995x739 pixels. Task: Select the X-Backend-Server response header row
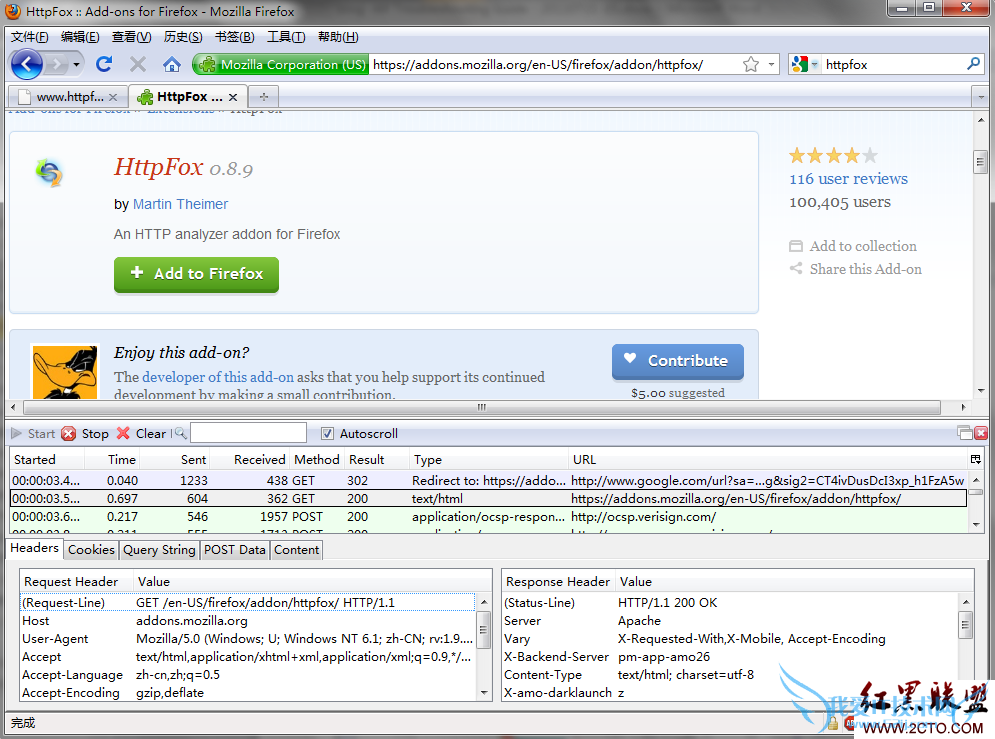(730, 657)
